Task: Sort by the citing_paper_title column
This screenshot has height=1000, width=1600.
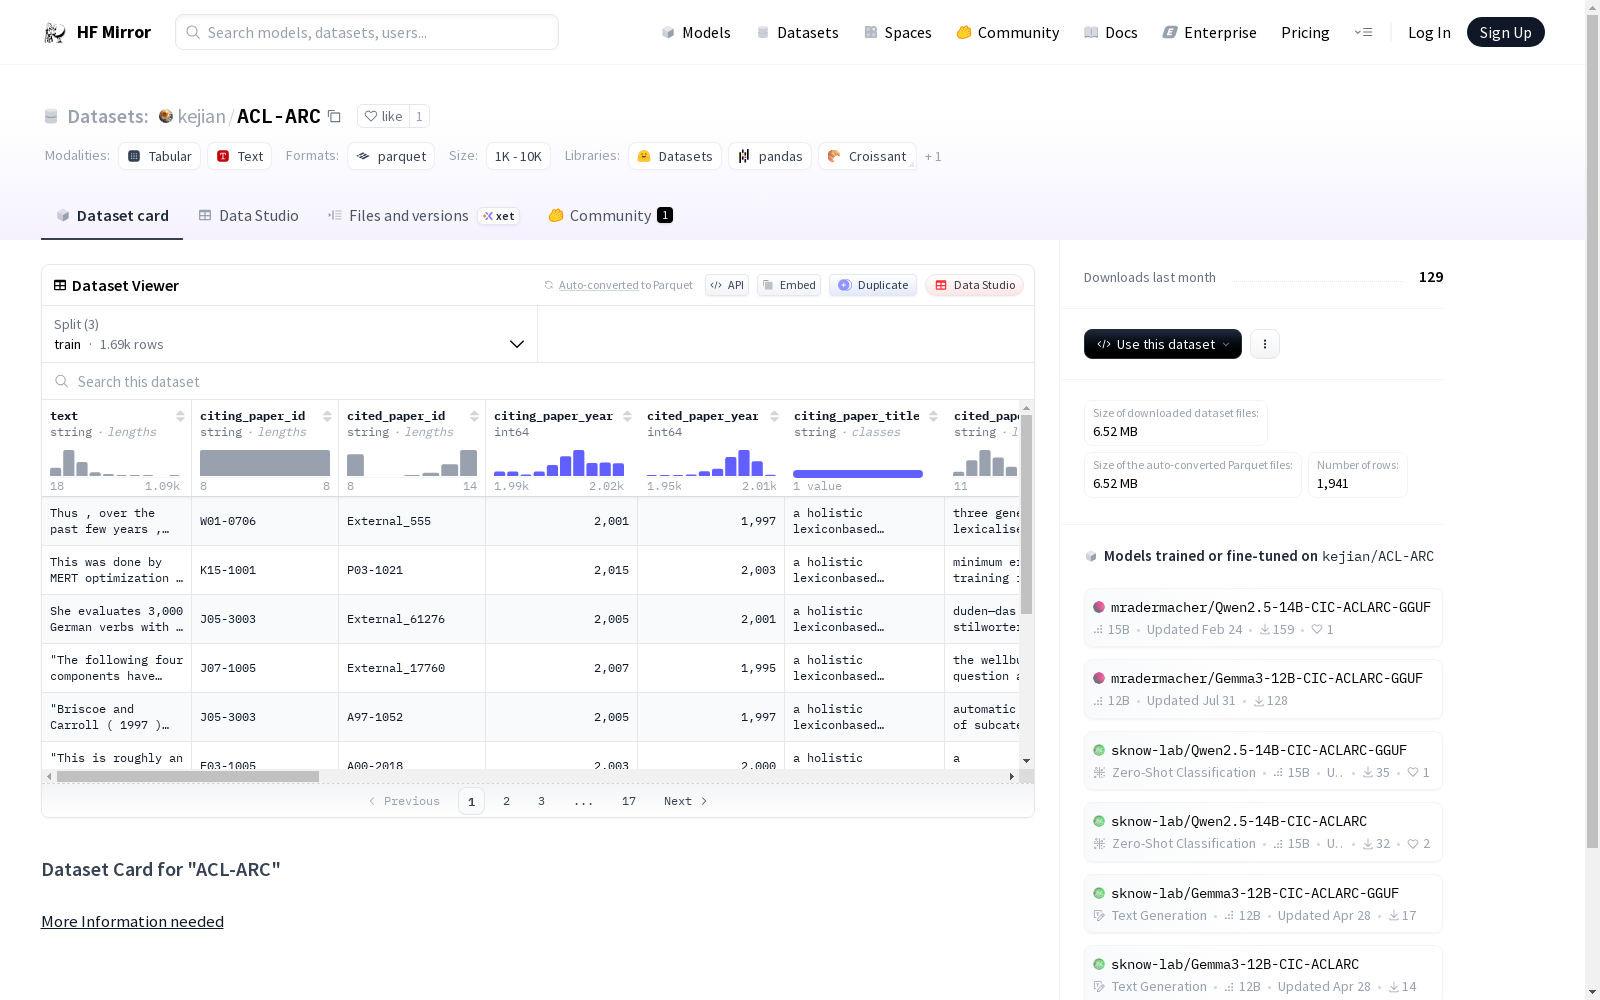Action: click(933, 416)
